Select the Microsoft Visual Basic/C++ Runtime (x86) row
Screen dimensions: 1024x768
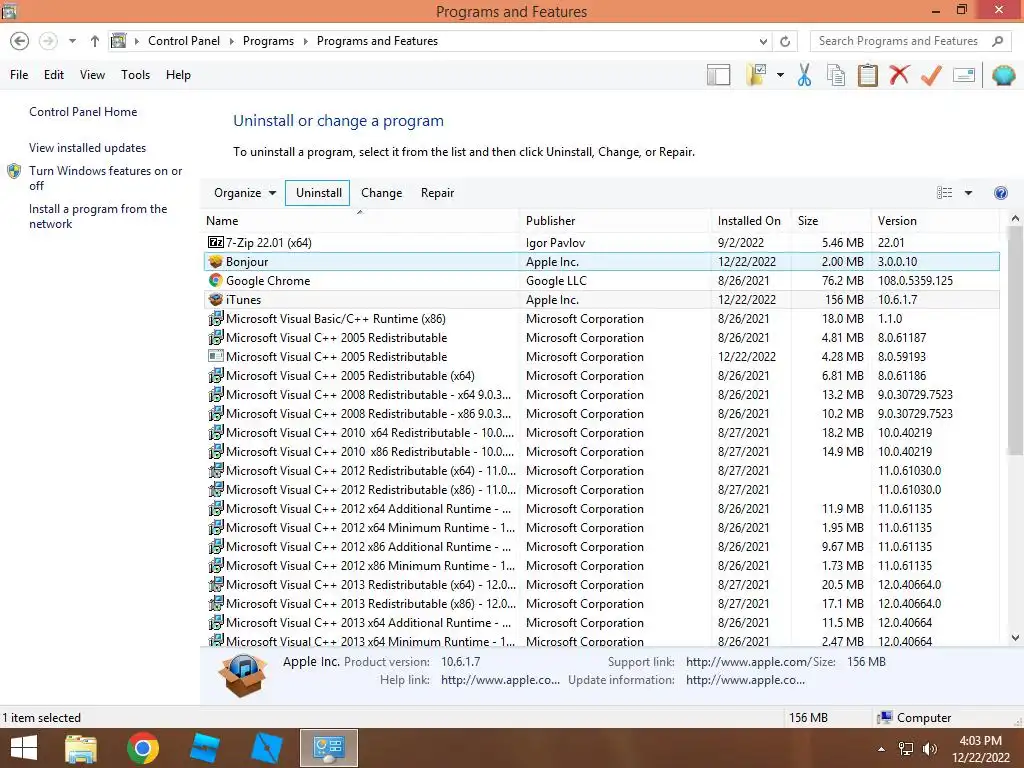(x=601, y=319)
